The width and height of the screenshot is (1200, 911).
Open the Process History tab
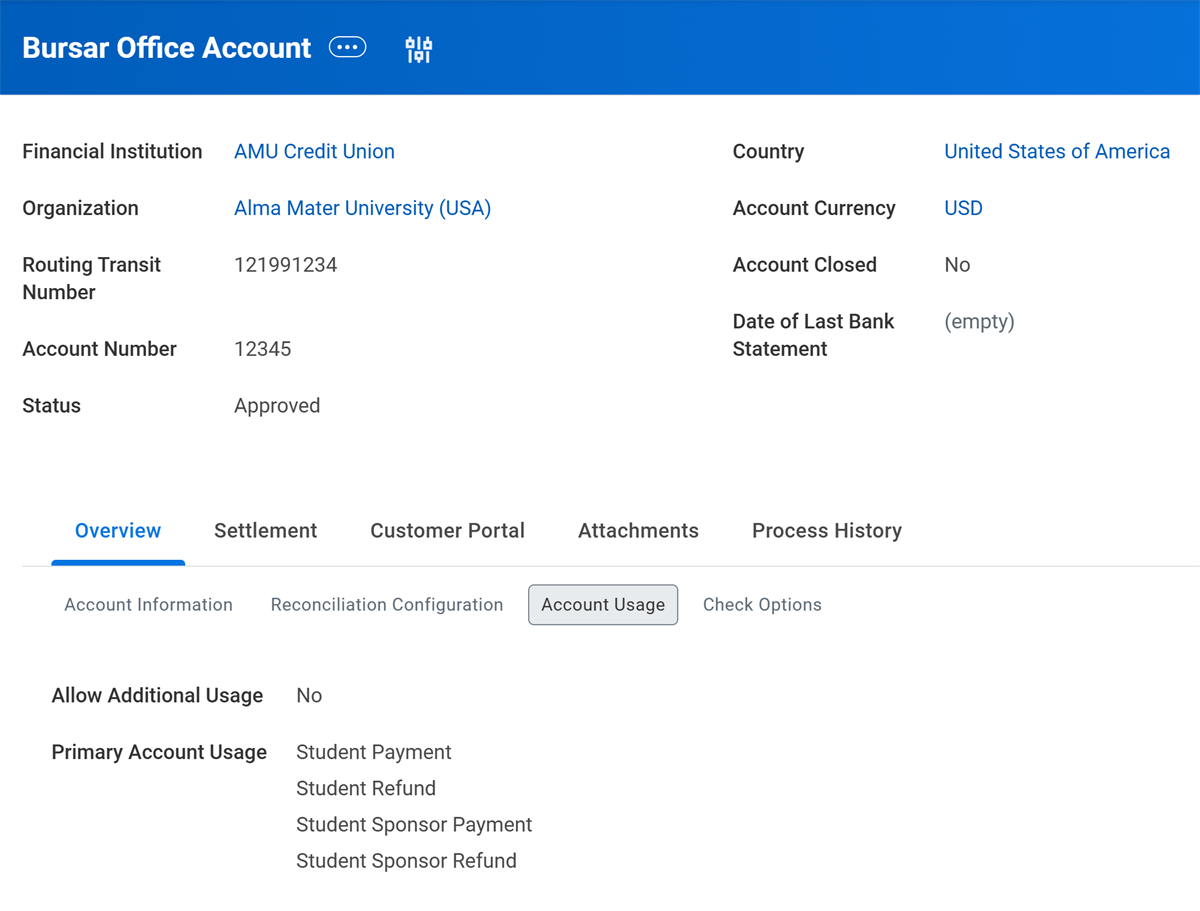click(x=827, y=531)
